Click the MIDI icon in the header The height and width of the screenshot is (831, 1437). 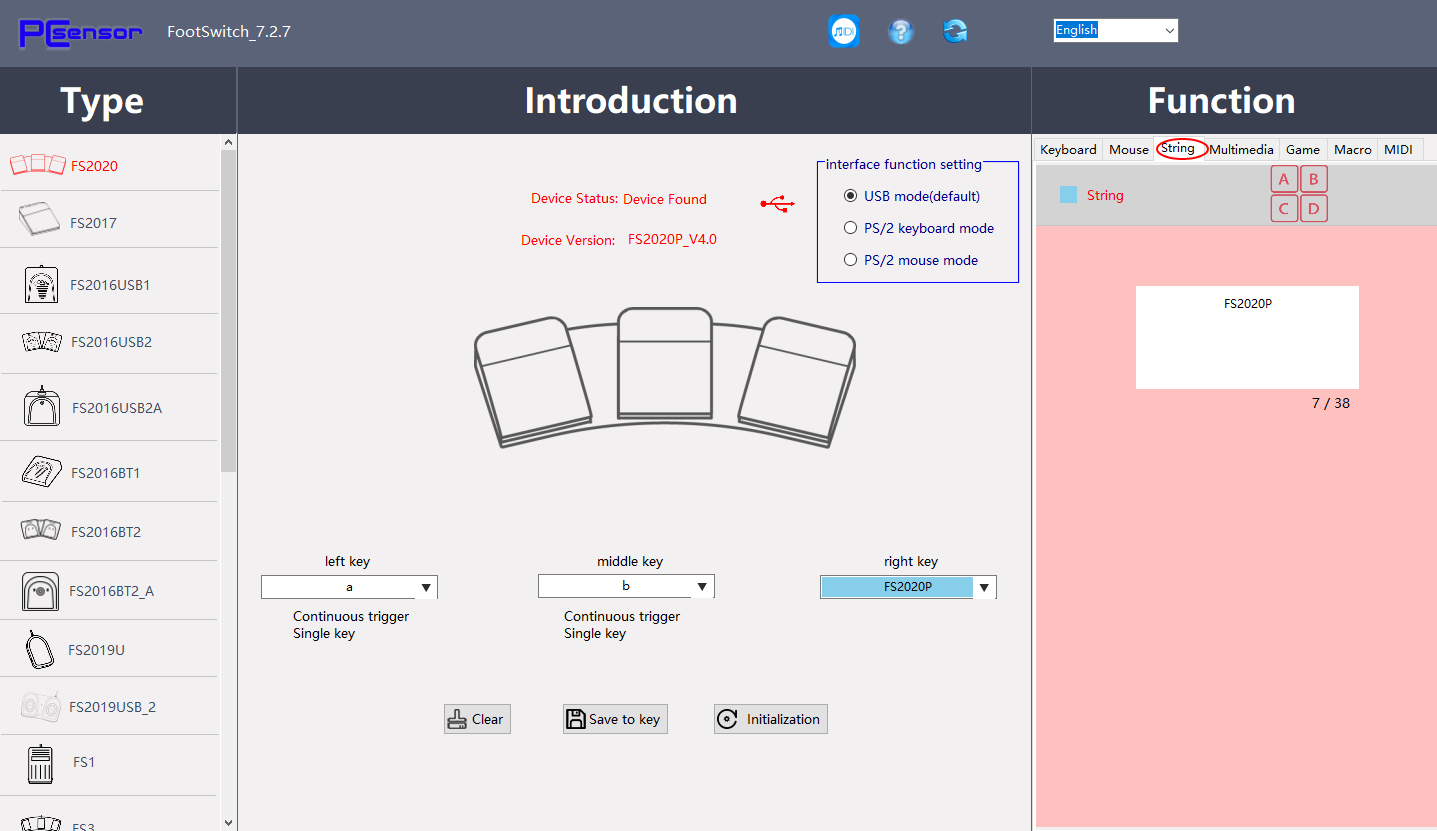(844, 31)
